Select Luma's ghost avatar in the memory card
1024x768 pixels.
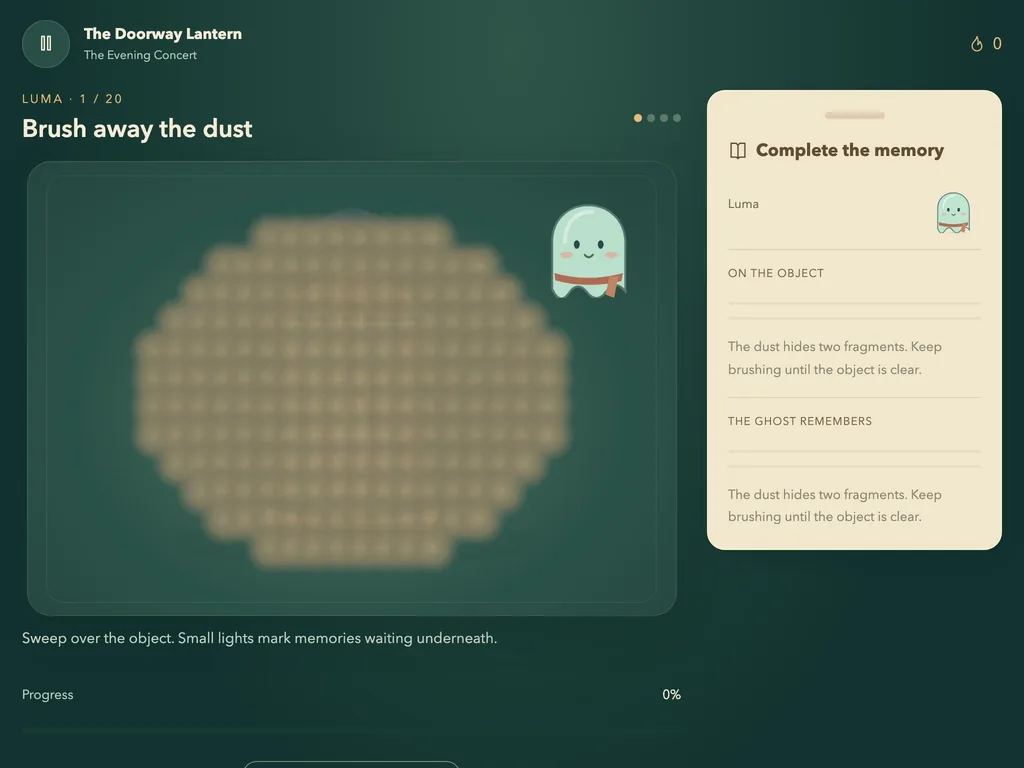coord(953,212)
